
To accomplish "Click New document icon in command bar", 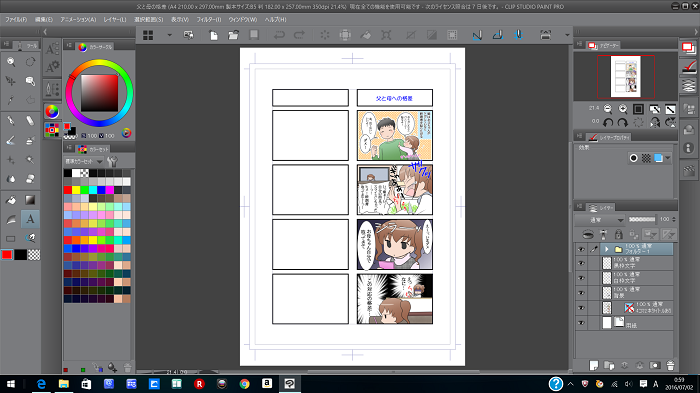I will [x=213, y=35].
